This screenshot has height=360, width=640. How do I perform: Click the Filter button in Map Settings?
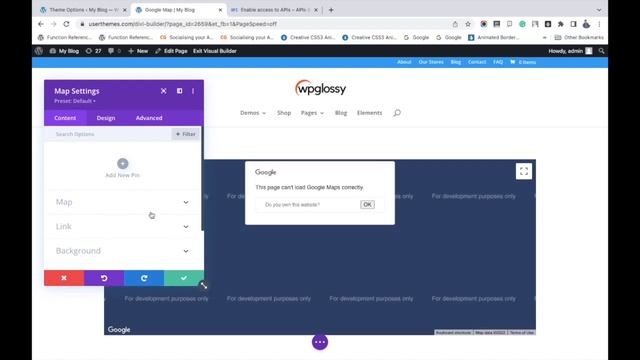[x=186, y=134]
